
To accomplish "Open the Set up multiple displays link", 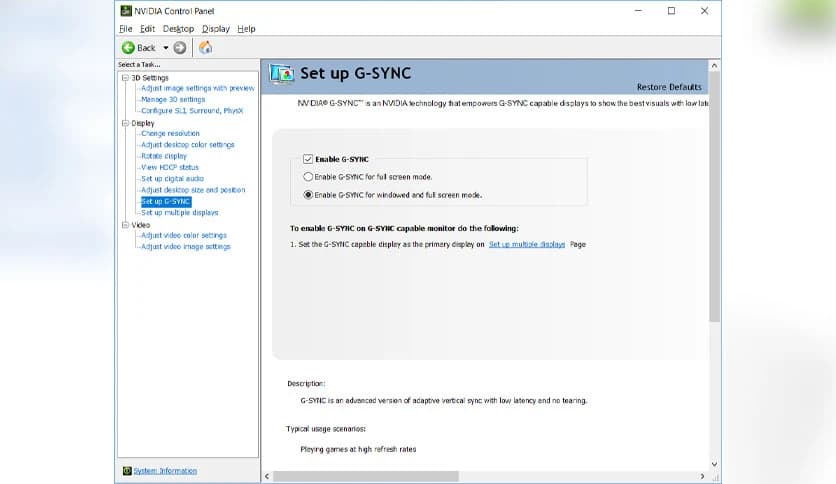I will 526,244.
